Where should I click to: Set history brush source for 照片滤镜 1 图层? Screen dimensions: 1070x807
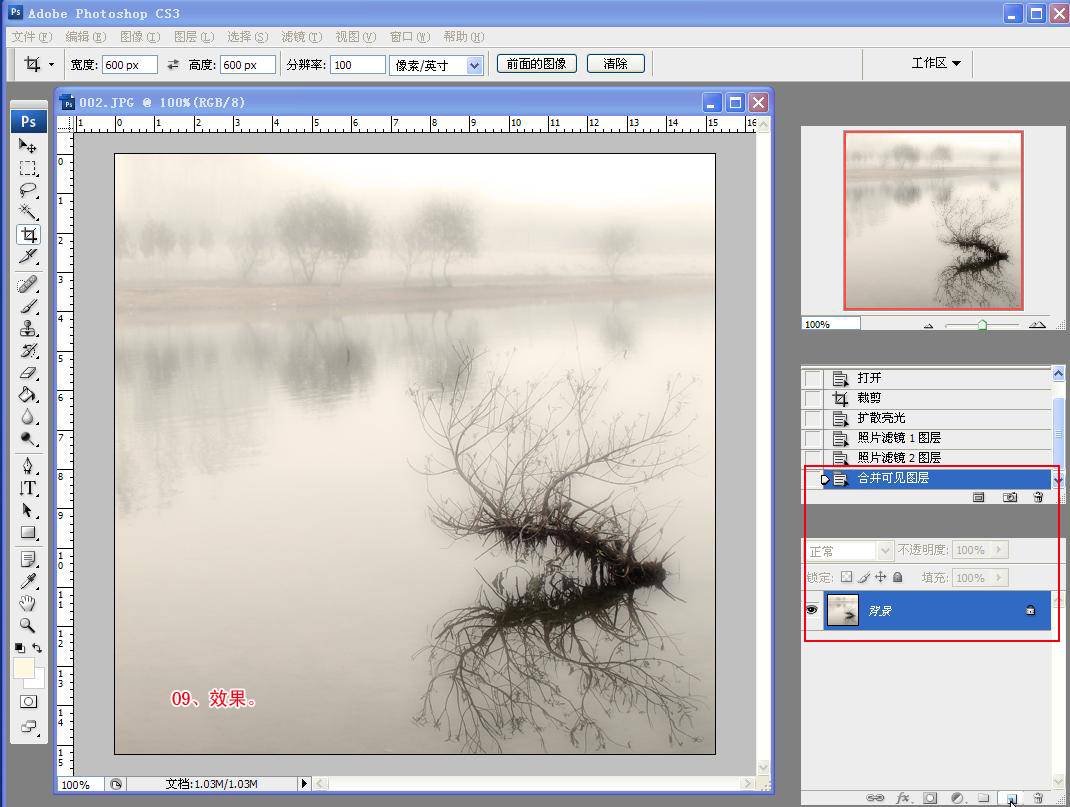(x=812, y=437)
